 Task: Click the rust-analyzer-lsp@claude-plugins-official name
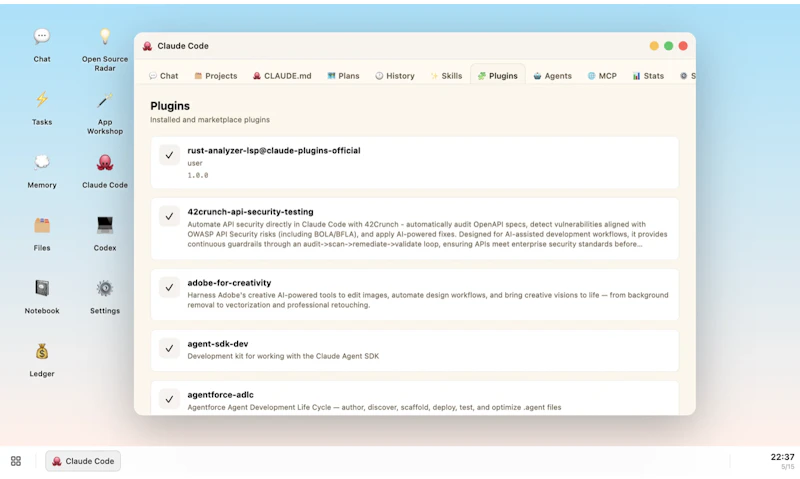click(x=274, y=150)
